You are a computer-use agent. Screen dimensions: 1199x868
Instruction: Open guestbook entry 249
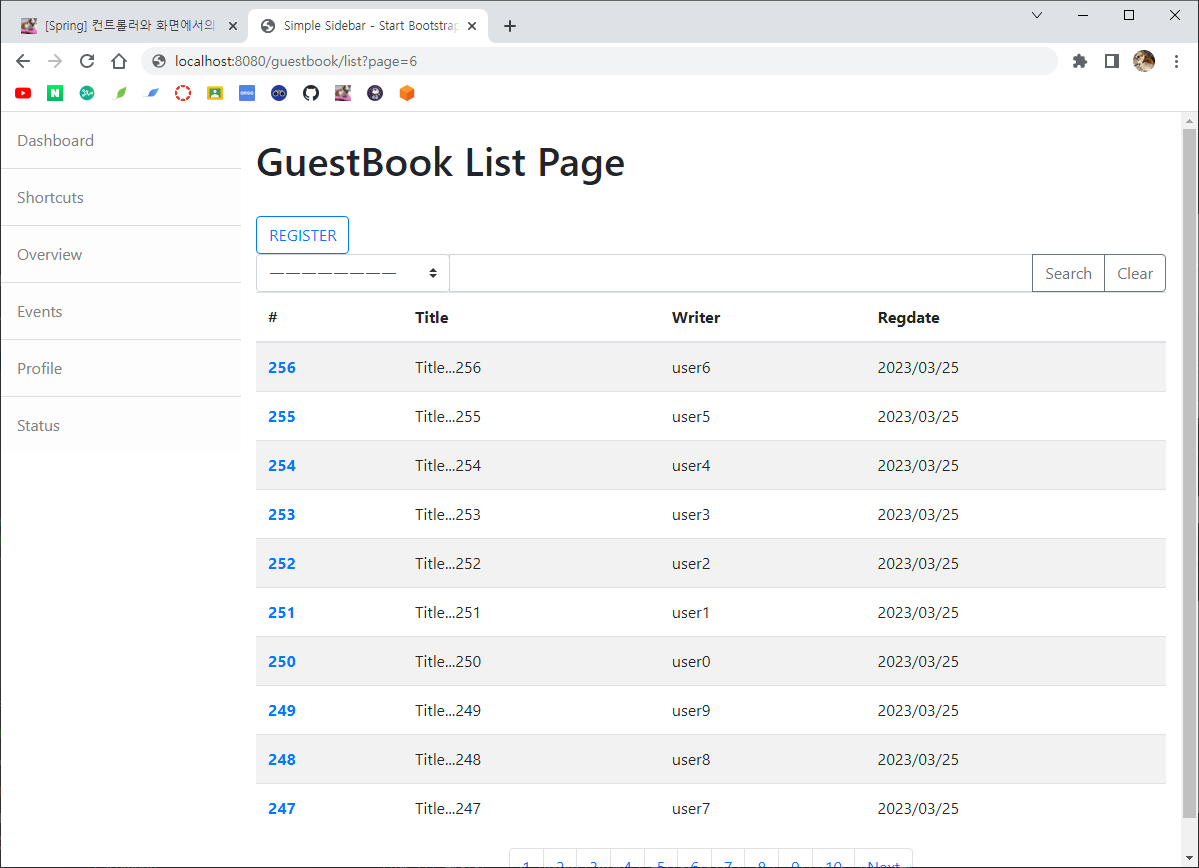pos(281,710)
